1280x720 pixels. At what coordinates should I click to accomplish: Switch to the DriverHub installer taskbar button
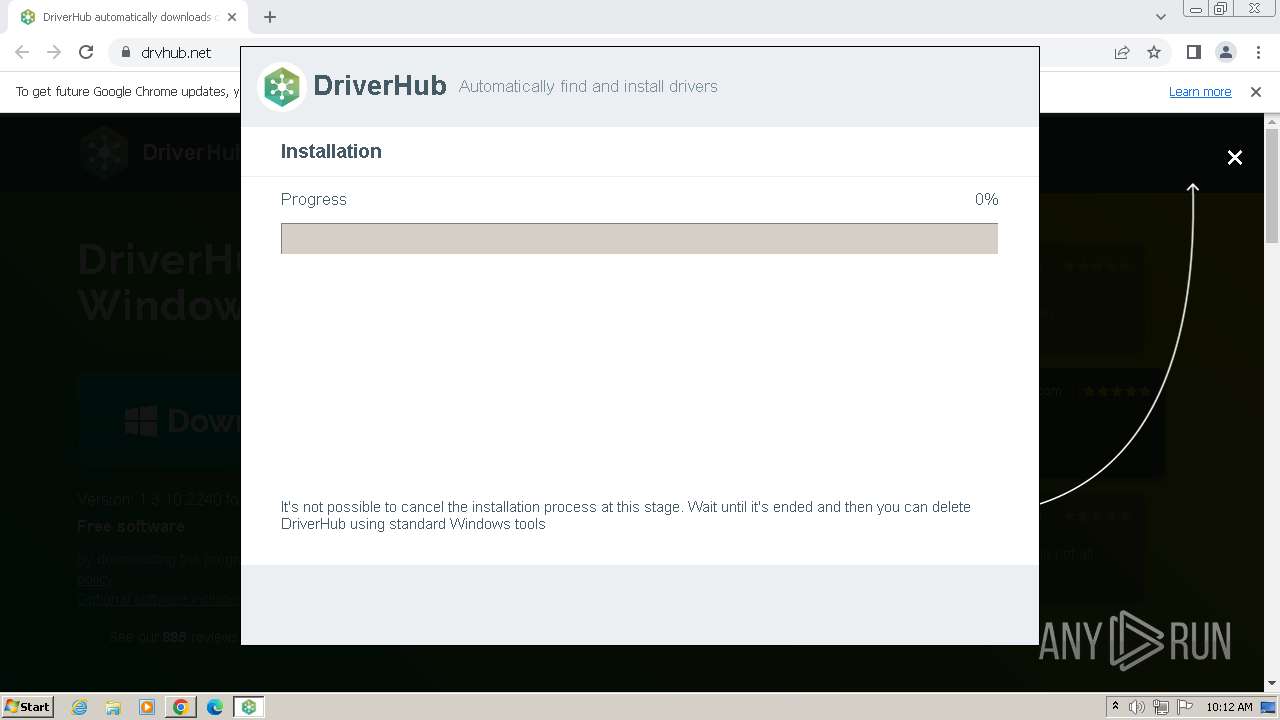249,707
